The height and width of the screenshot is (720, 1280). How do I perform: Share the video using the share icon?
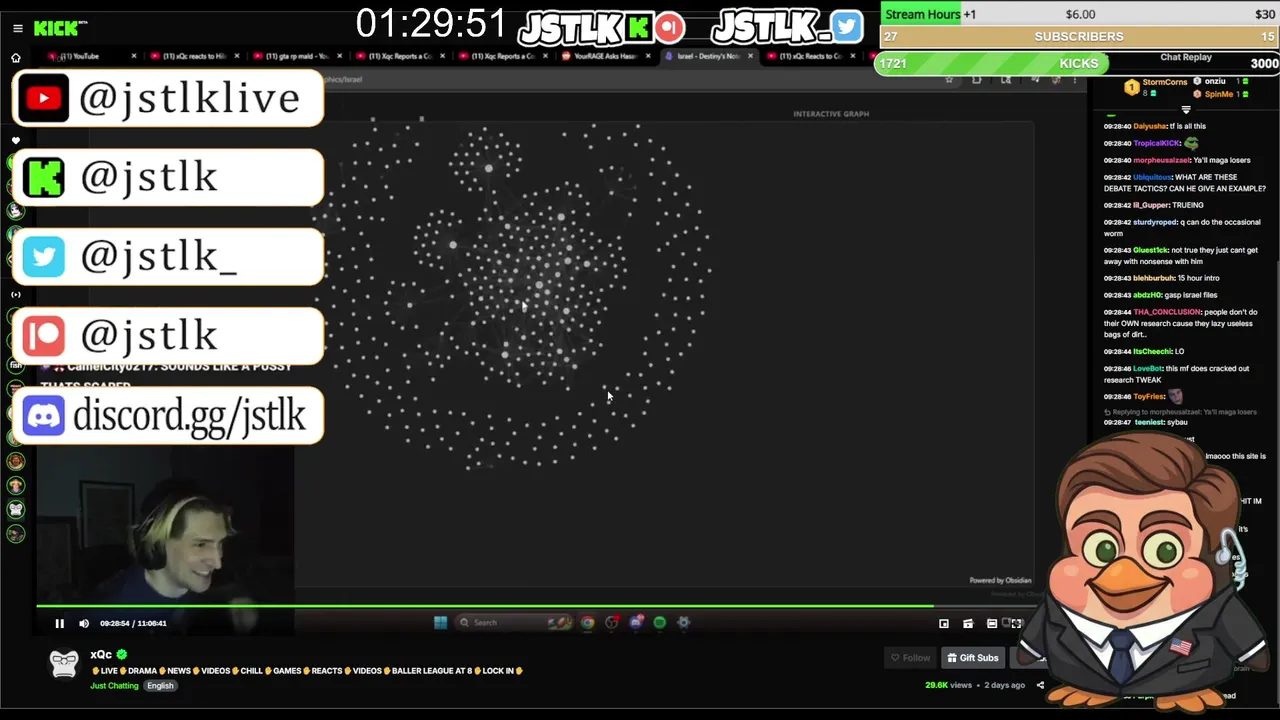tap(1040, 685)
